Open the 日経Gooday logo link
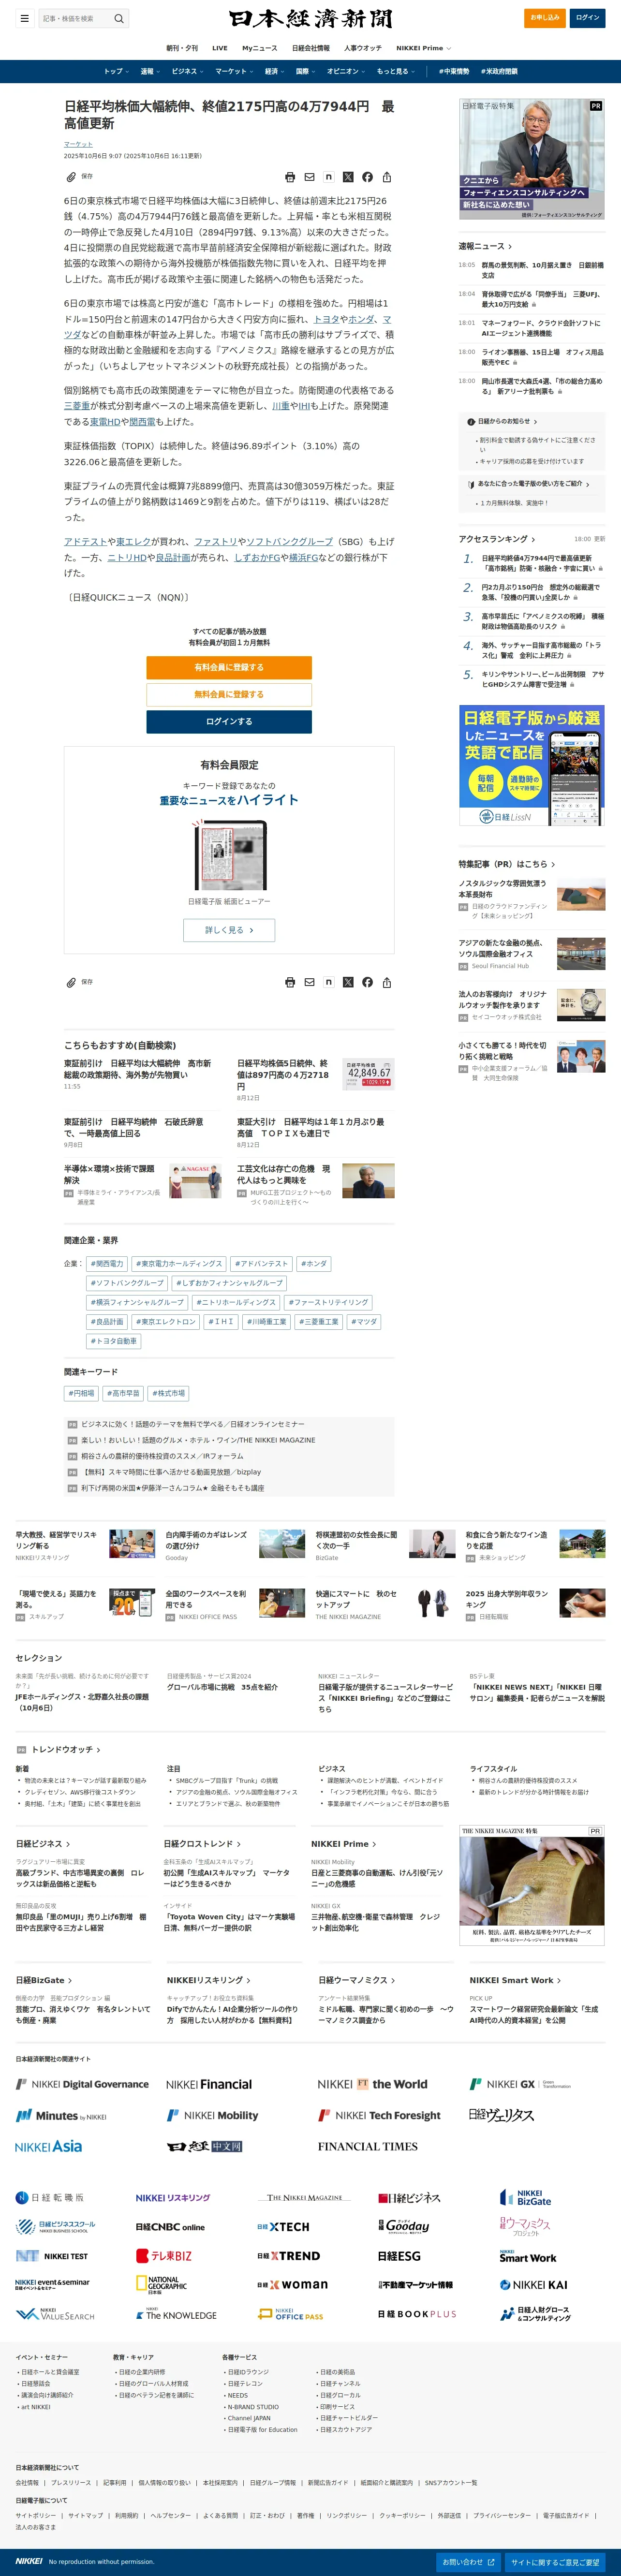This screenshot has width=621, height=2576. click(404, 2226)
